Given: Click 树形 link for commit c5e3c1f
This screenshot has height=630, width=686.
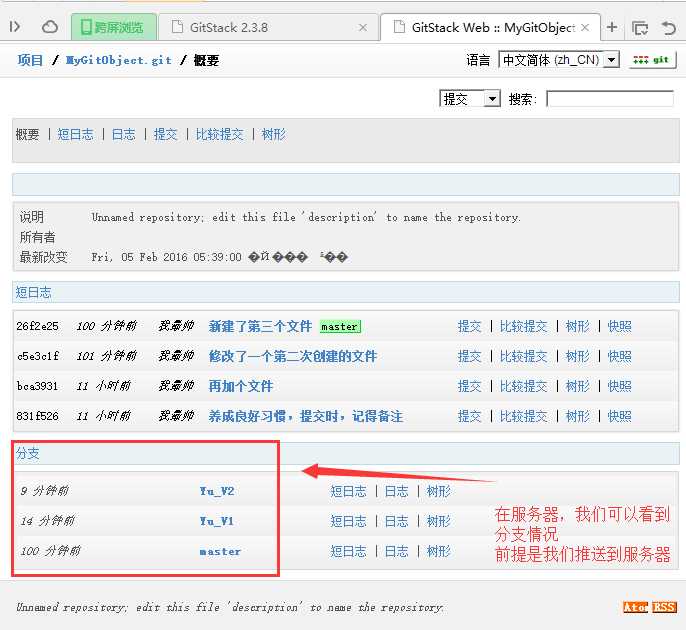Looking at the screenshot, I should pos(578,356).
